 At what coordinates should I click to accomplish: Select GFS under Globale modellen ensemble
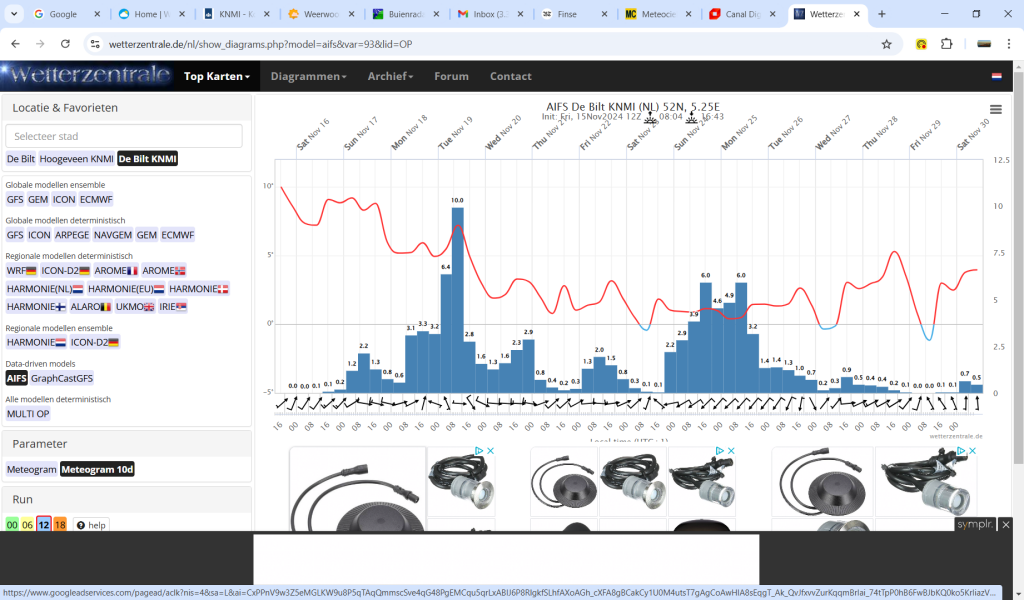coord(15,199)
